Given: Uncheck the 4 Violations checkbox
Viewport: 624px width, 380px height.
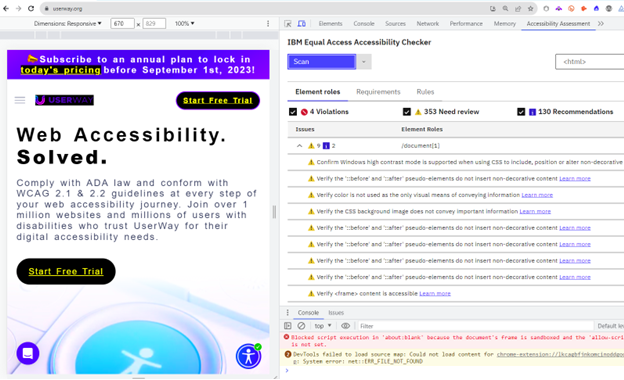Looking at the screenshot, I should tap(293, 112).
